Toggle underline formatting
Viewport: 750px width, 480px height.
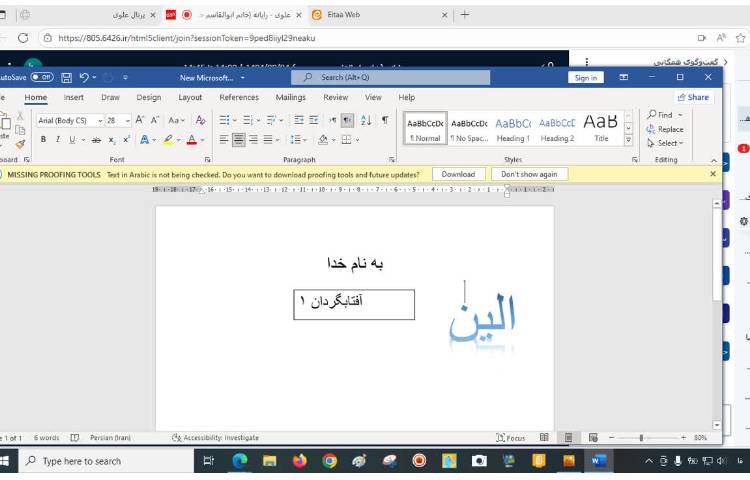click(x=72, y=140)
